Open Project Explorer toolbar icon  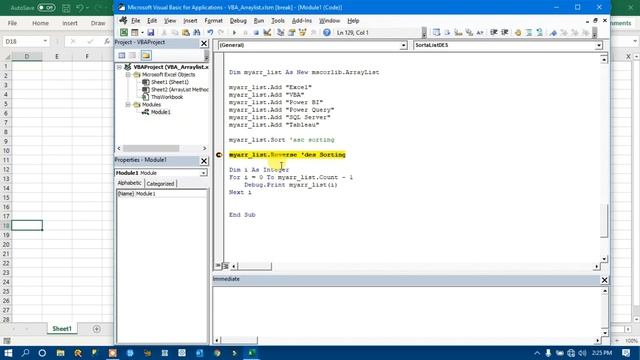point(280,32)
